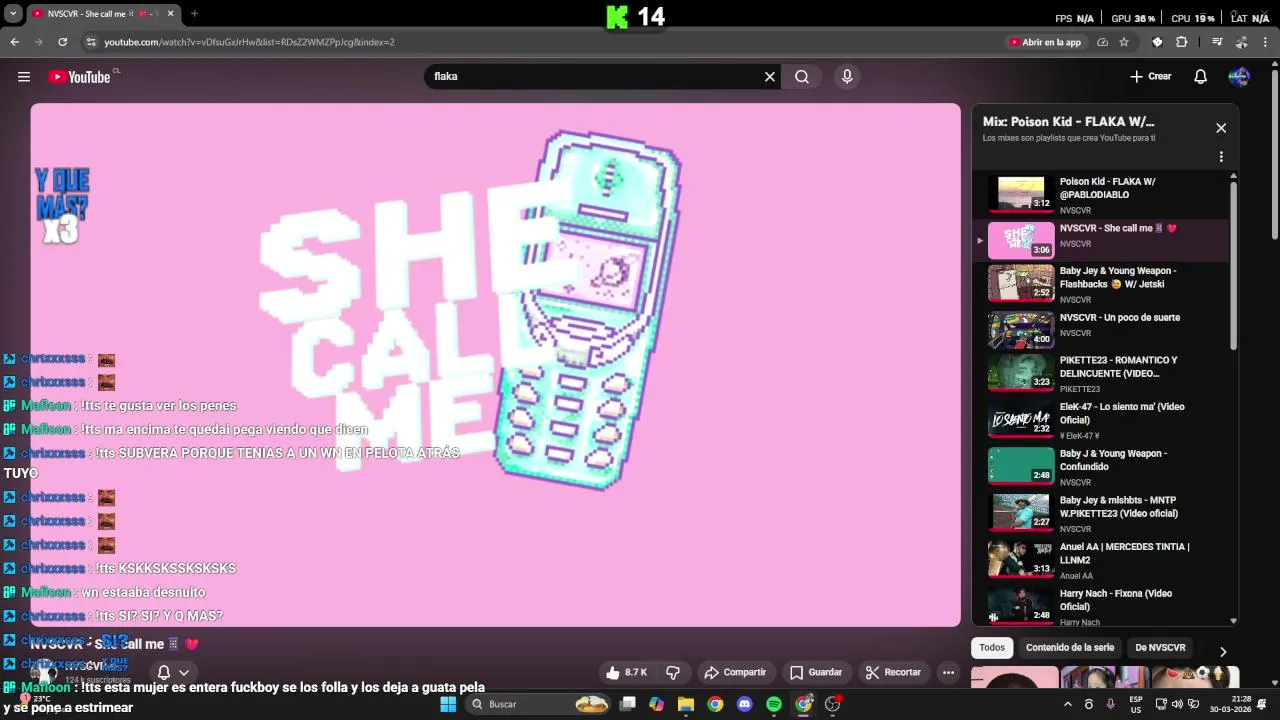
Task: Open YouTube notifications bell
Action: pos(1201,77)
